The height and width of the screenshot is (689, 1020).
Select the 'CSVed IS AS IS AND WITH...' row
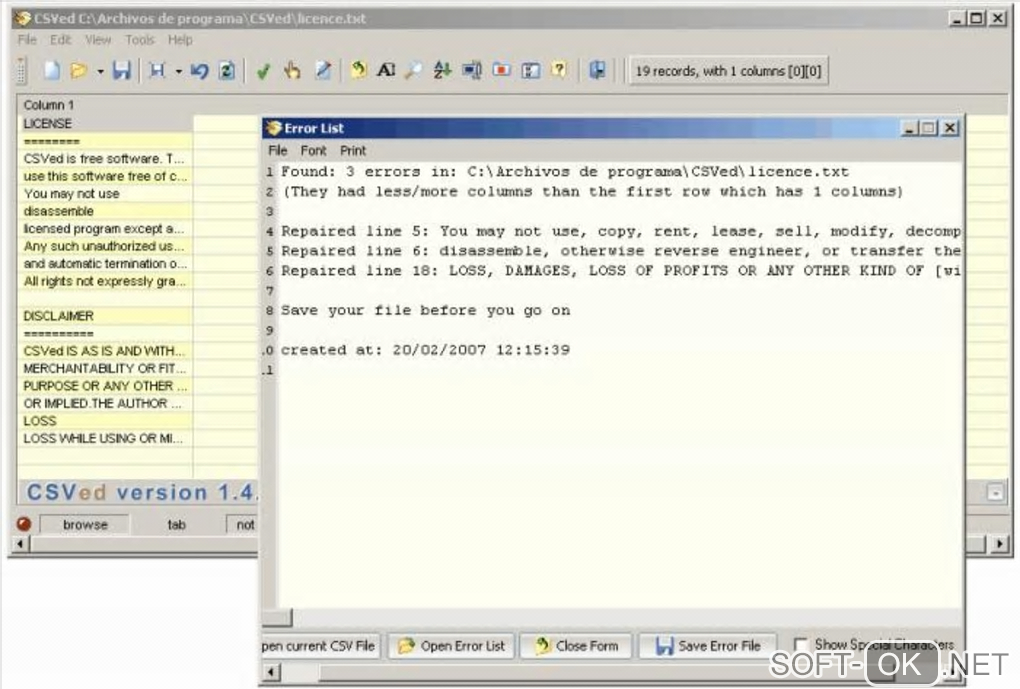(106, 351)
